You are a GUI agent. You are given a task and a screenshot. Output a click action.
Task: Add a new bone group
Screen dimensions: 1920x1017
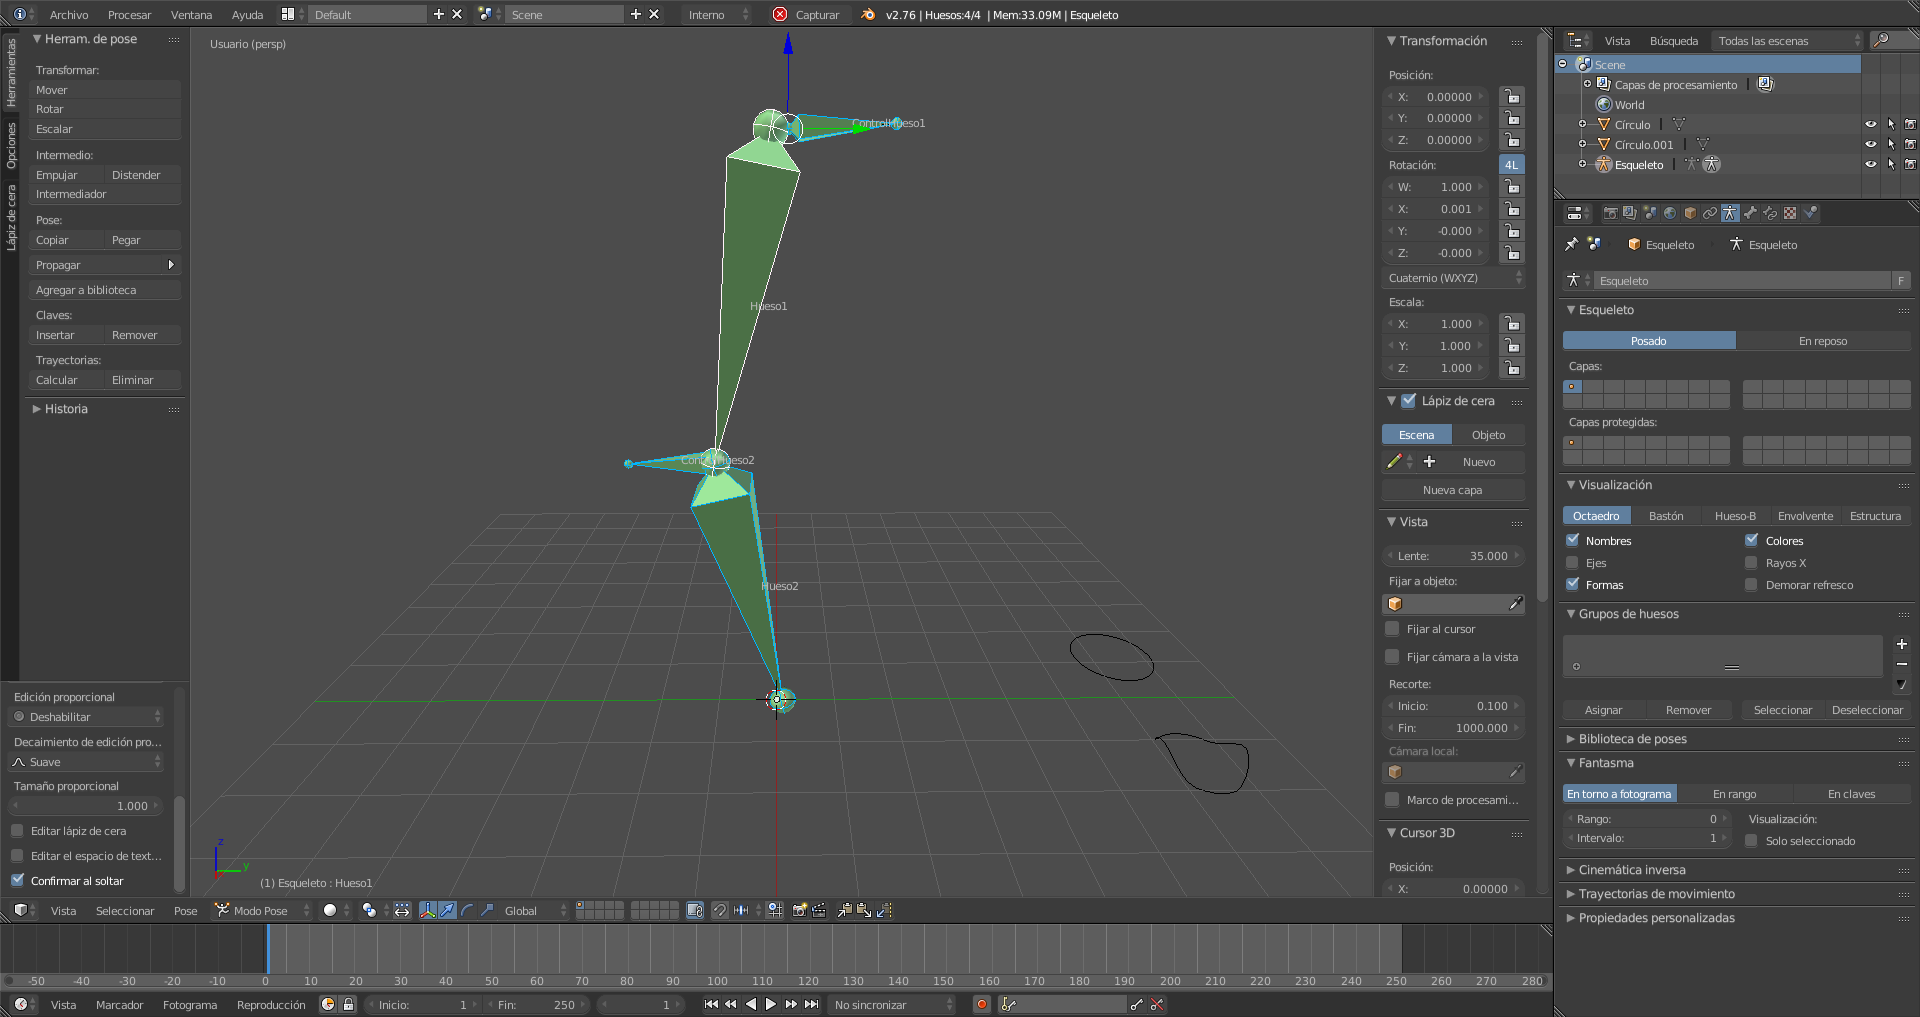pos(1901,644)
